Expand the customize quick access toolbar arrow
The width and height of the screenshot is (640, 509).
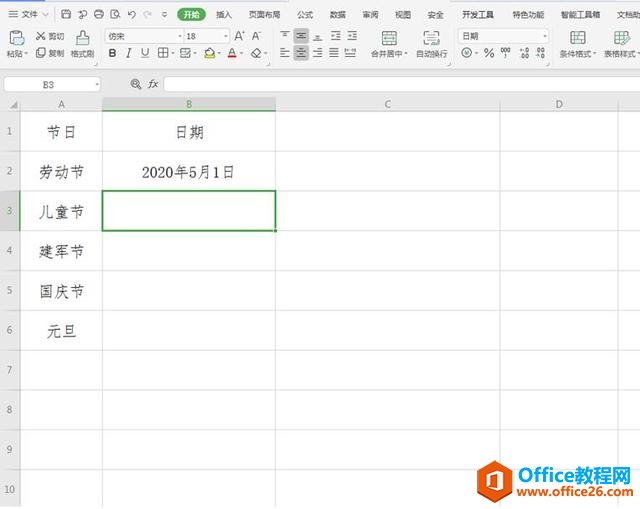164,15
